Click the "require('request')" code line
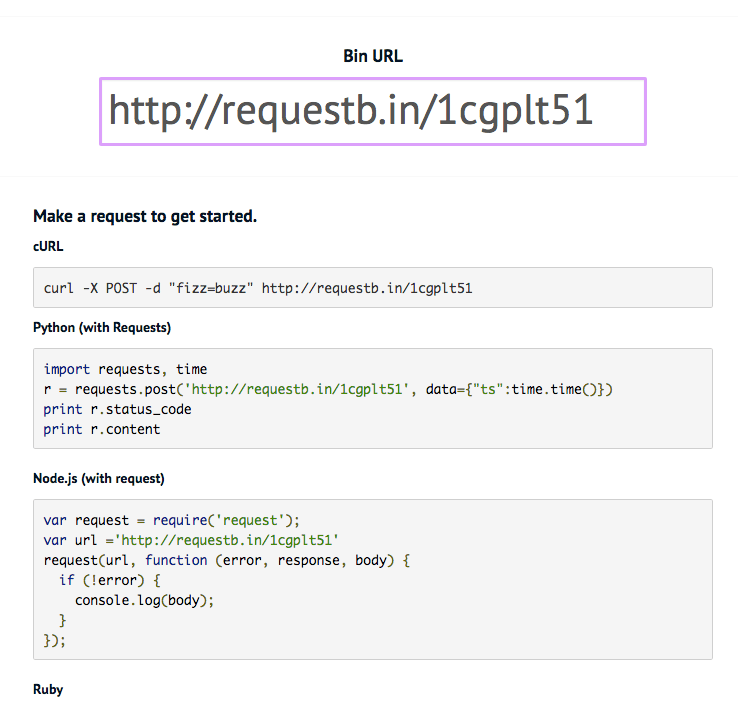 point(171,520)
